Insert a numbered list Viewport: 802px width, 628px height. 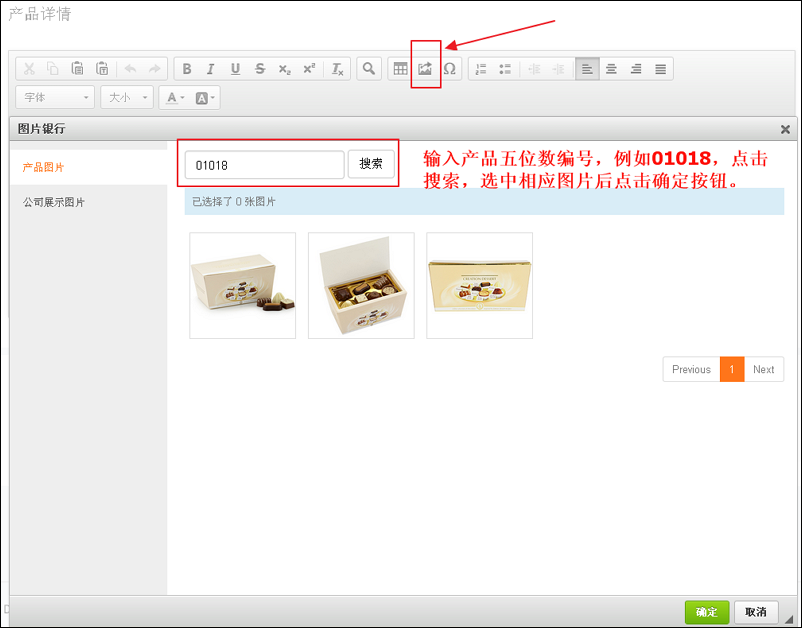tap(481, 69)
